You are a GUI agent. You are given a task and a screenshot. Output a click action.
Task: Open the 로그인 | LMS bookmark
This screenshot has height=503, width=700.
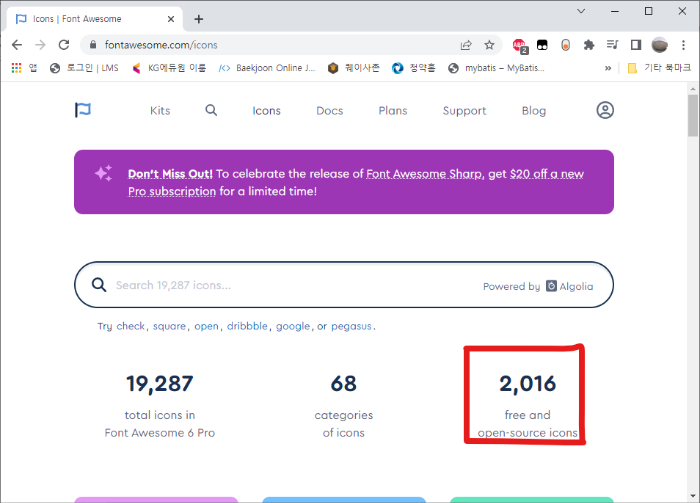84,68
